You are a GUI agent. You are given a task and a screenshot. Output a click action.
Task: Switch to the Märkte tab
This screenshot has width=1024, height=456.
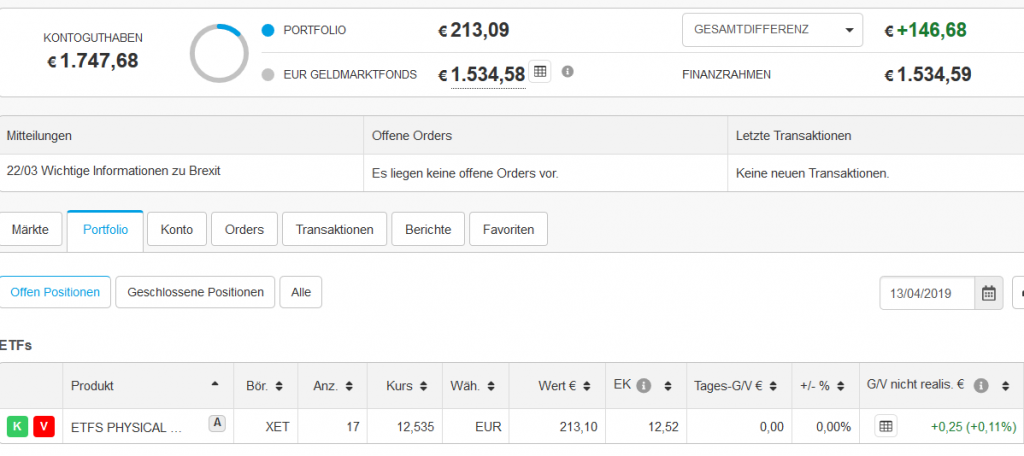[30, 229]
